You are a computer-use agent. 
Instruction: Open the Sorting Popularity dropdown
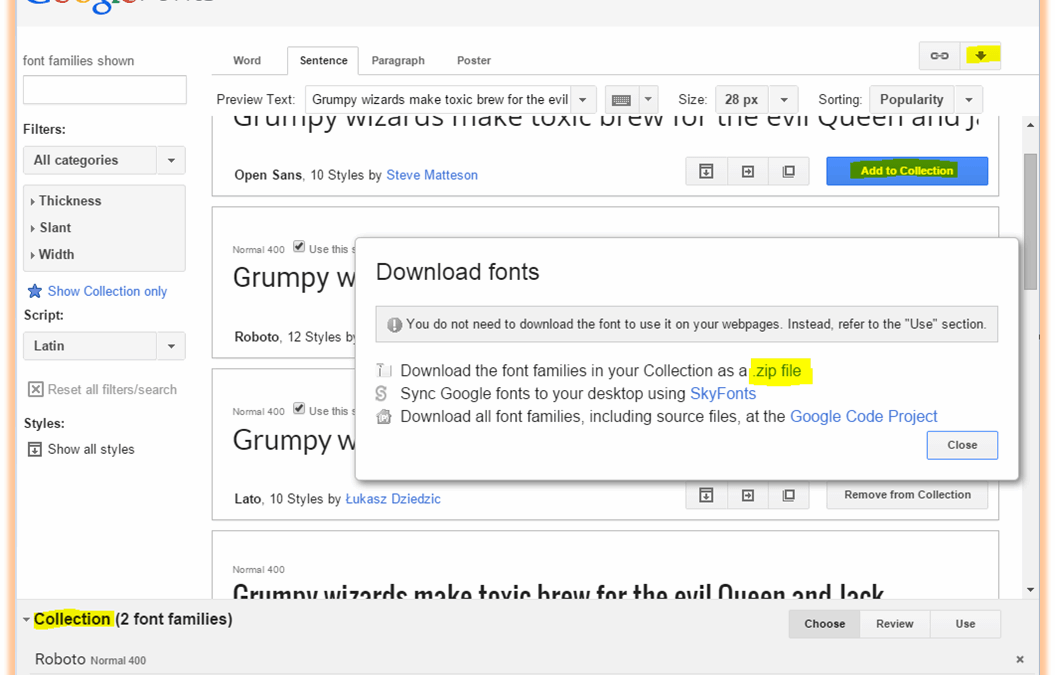(x=926, y=100)
